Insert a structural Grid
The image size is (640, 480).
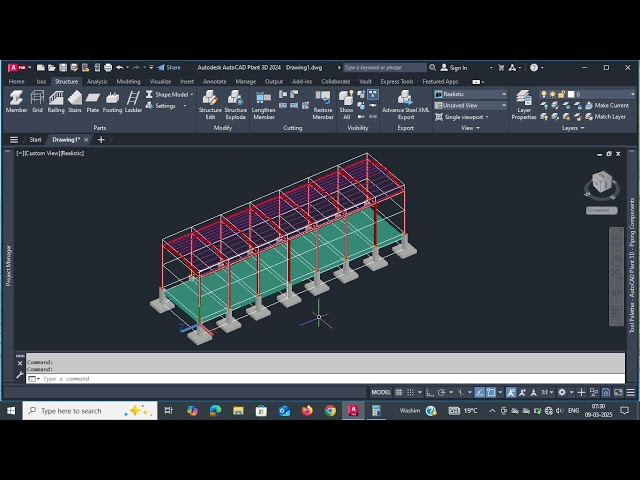pyautogui.click(x=37, y=102)
